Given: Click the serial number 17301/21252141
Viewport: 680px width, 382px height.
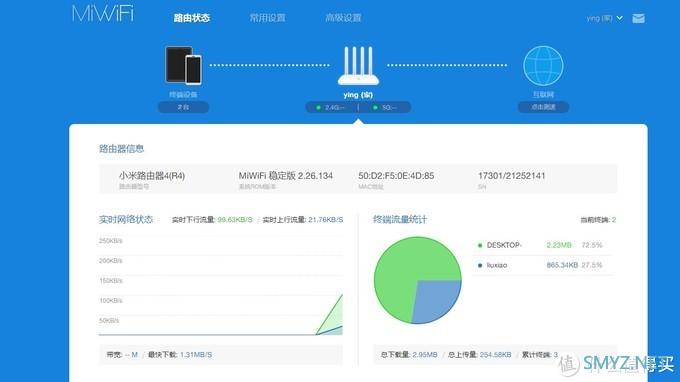Looking at the screenshot, I should pos(511,176).
